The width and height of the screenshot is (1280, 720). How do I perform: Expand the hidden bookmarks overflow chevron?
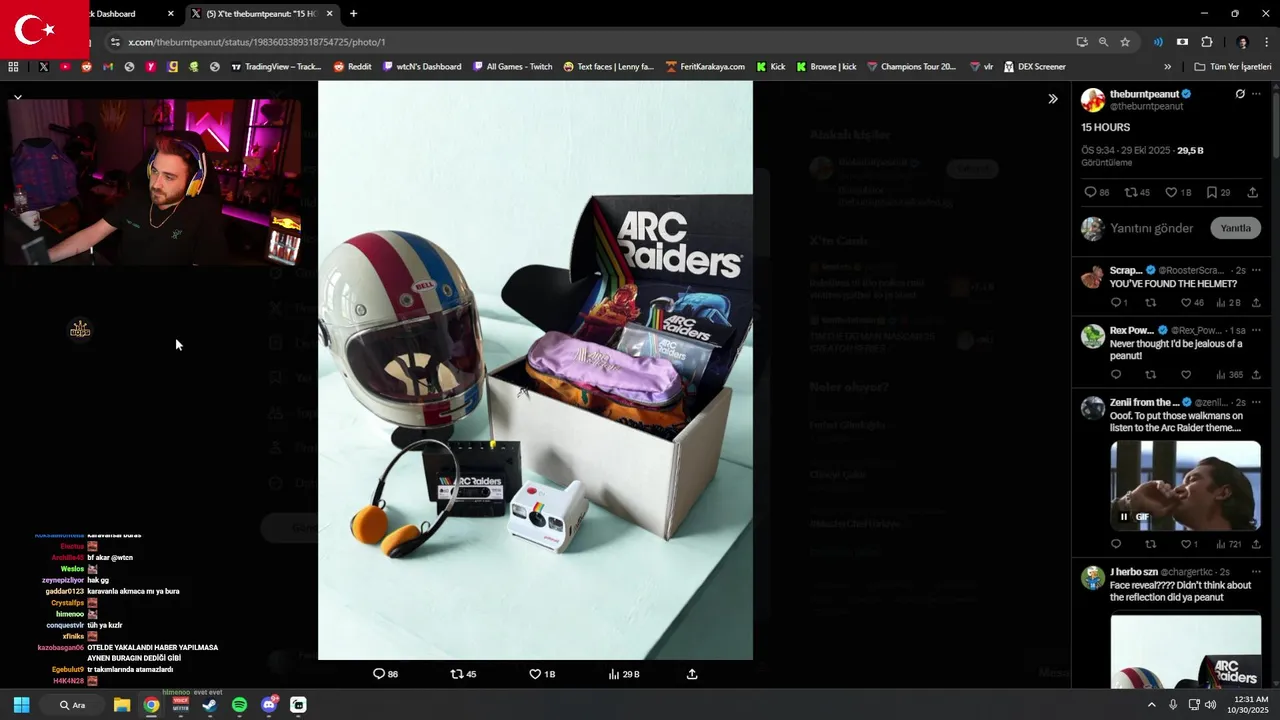[1167, 67]
